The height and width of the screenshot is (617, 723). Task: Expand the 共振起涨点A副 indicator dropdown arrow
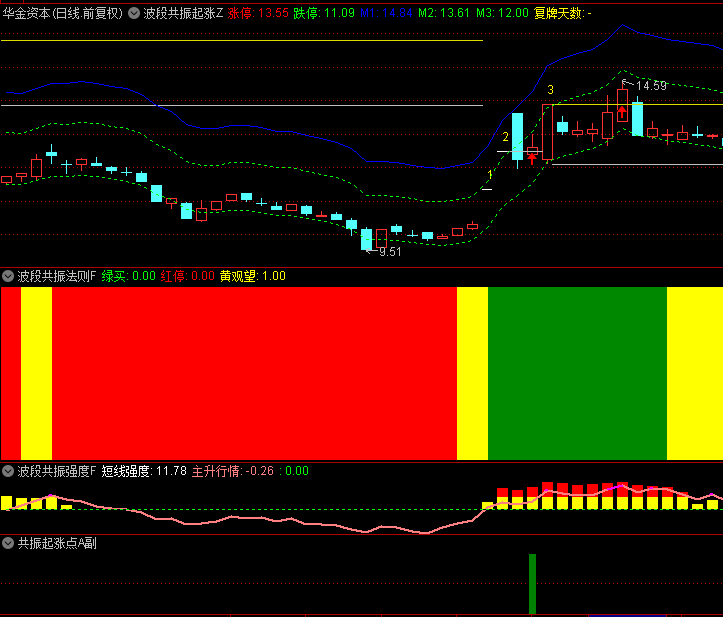pyautogui.click(x=8, y=543)
